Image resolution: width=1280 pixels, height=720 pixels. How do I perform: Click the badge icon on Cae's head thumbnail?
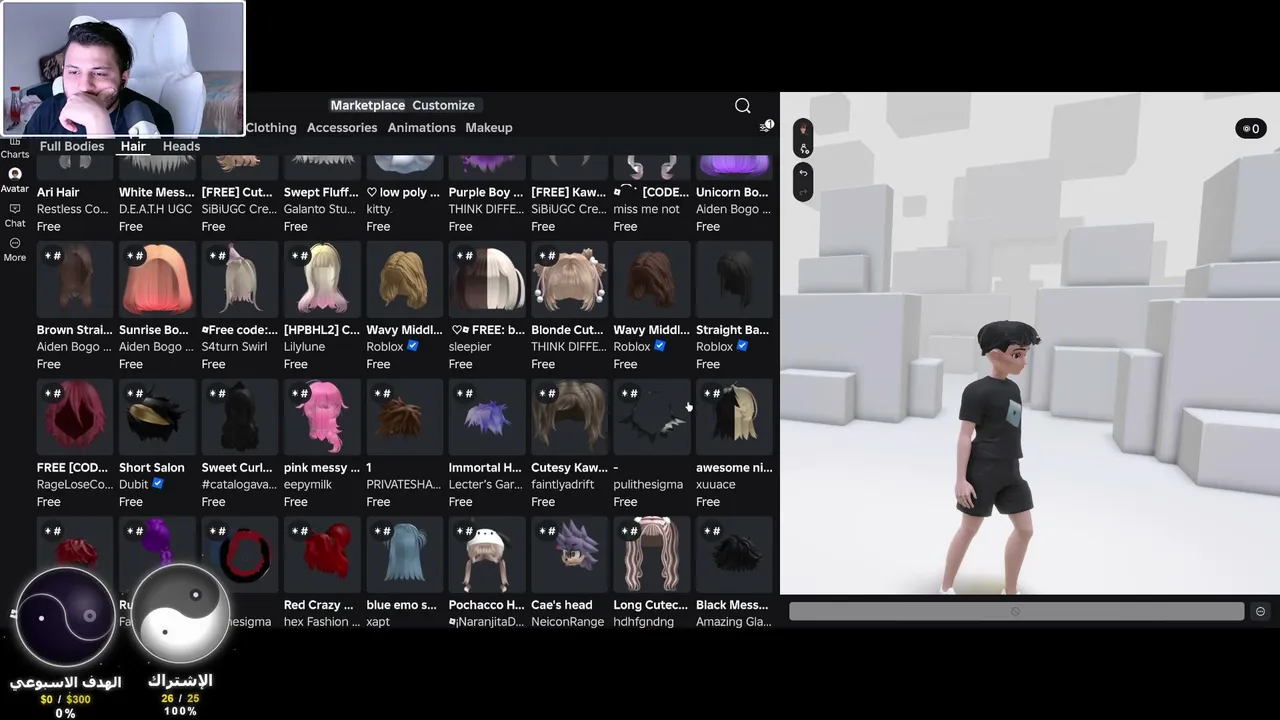[x=547, y=531]
